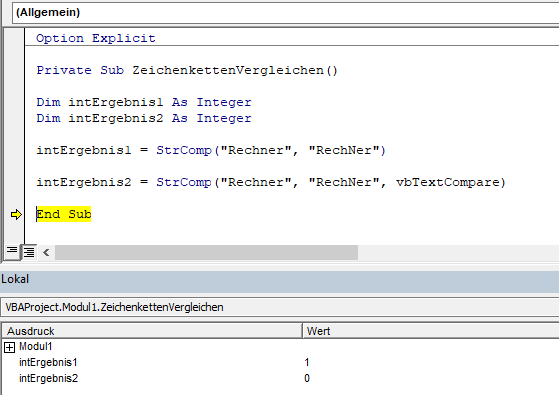The width and height of the screenshot is (559, 395).
Task: Click Modul1 label in Locals tree
Action: coord(36,347)
